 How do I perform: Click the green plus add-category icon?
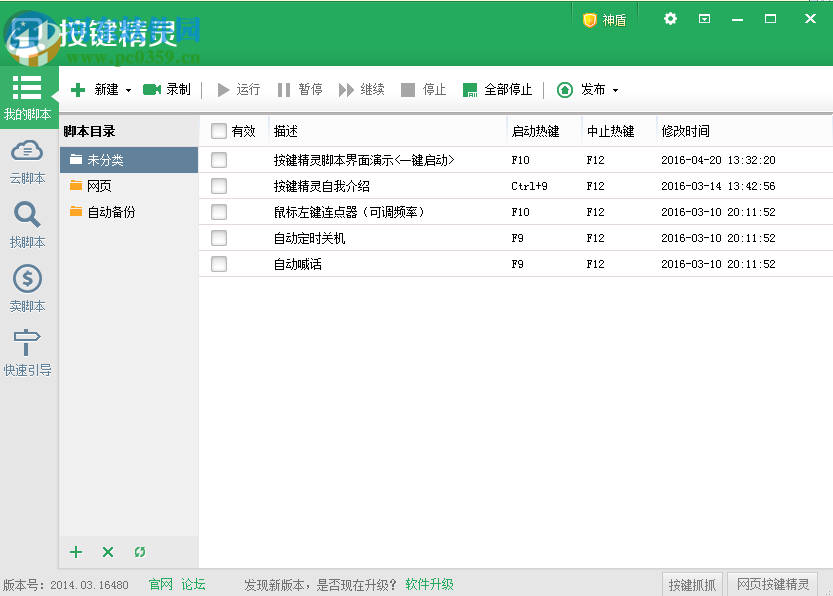point(76,552)
